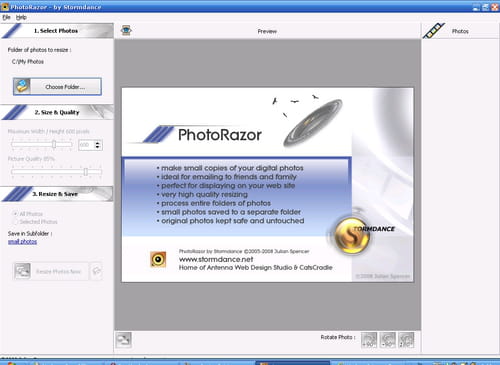Rotate photo by +90 degrees

click(x=369, y=340)
